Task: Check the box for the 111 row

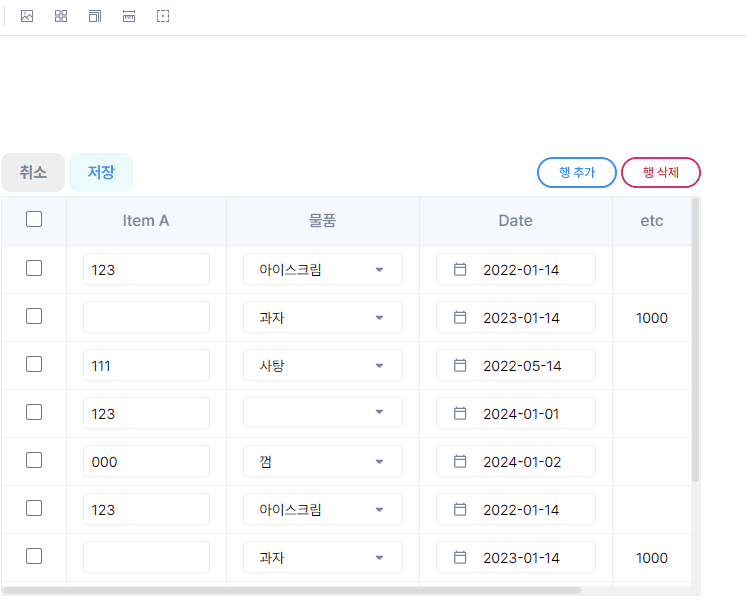Action: [x=34, y=364]
